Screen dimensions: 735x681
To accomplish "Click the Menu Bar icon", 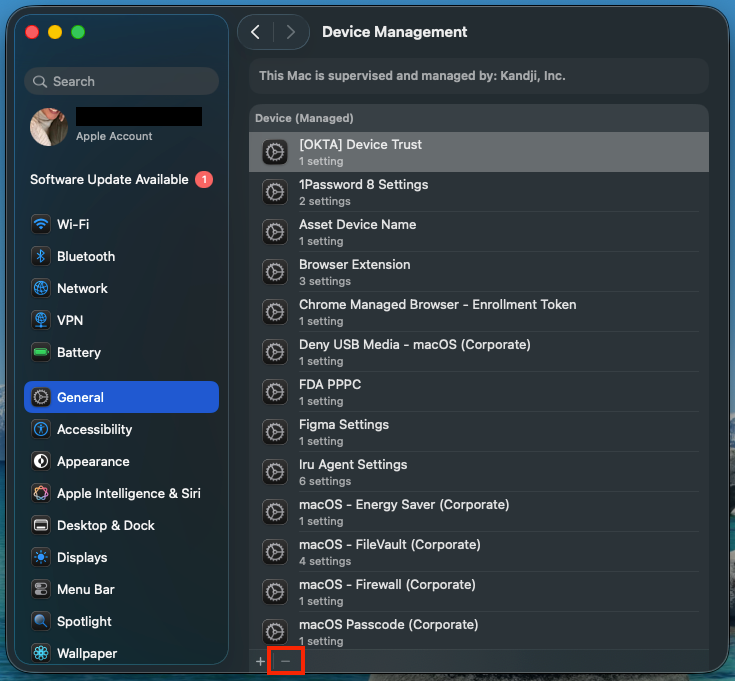I will point(41,589).
